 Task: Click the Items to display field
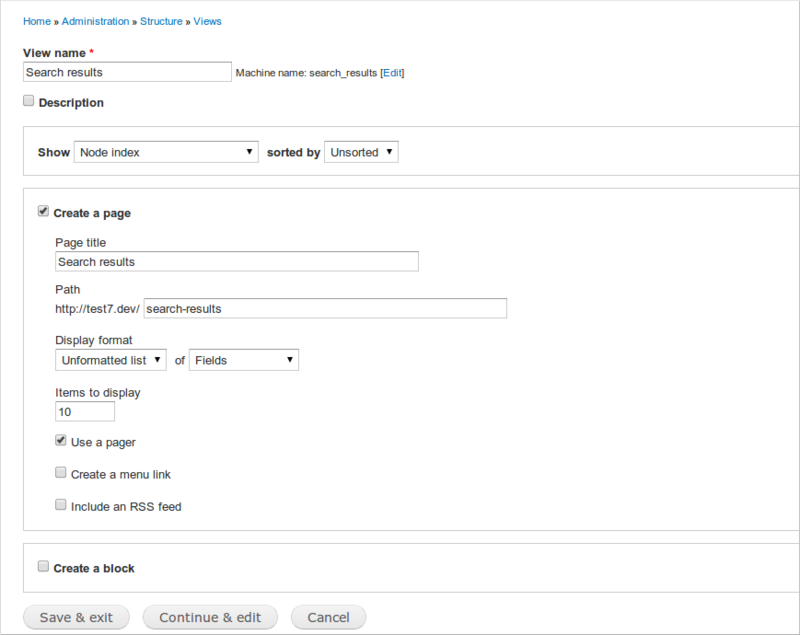pos(85,411)
